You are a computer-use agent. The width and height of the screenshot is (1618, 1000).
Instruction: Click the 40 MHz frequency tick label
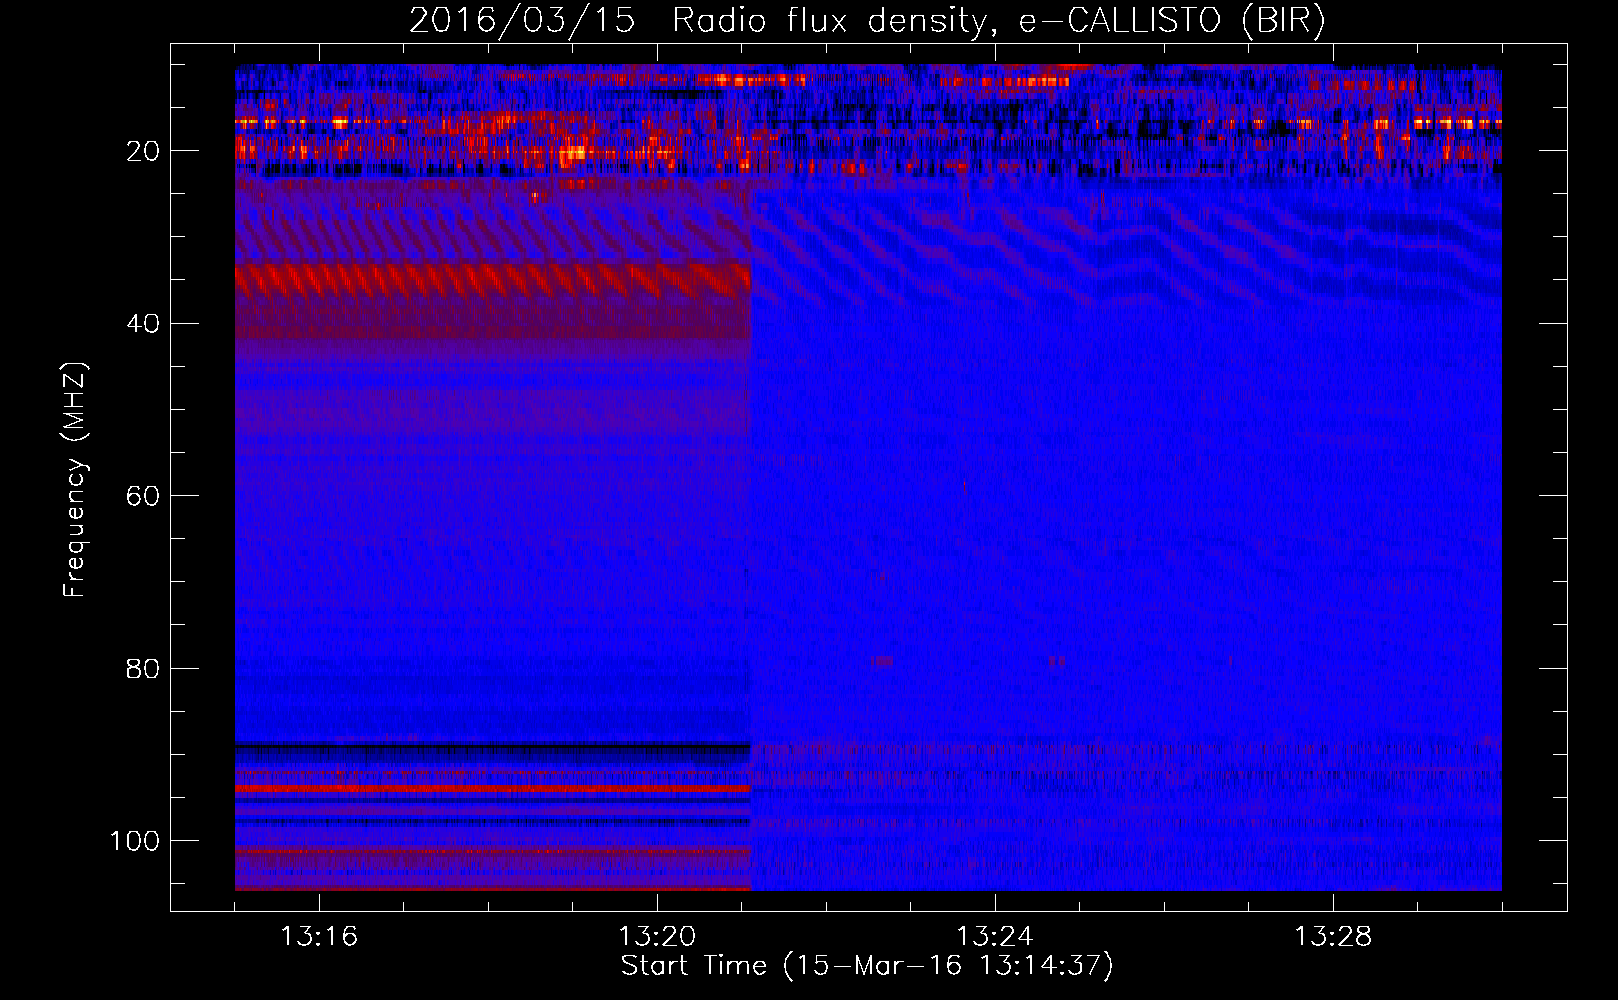pos(143,324)
